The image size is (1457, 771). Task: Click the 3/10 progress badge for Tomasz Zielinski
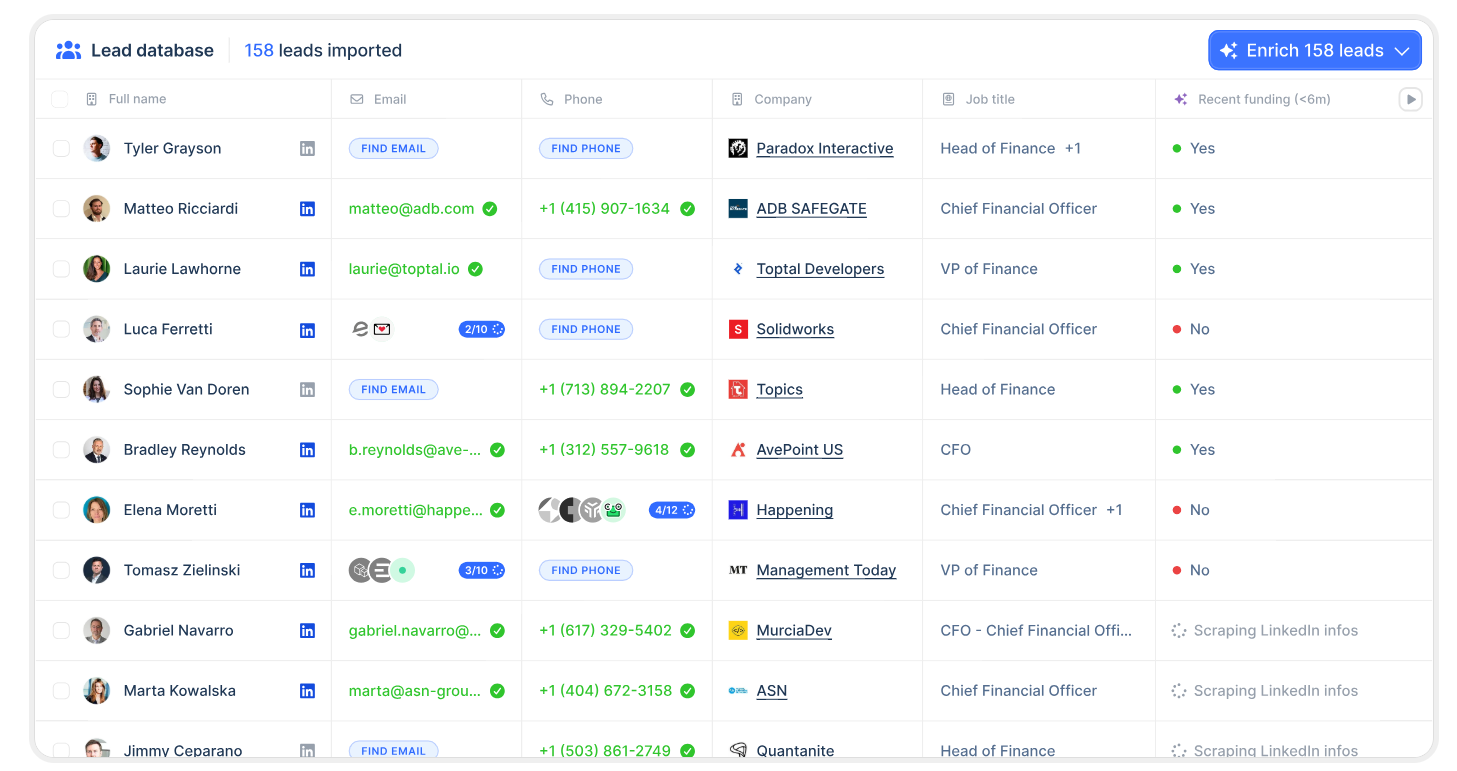tap(482, 570)
